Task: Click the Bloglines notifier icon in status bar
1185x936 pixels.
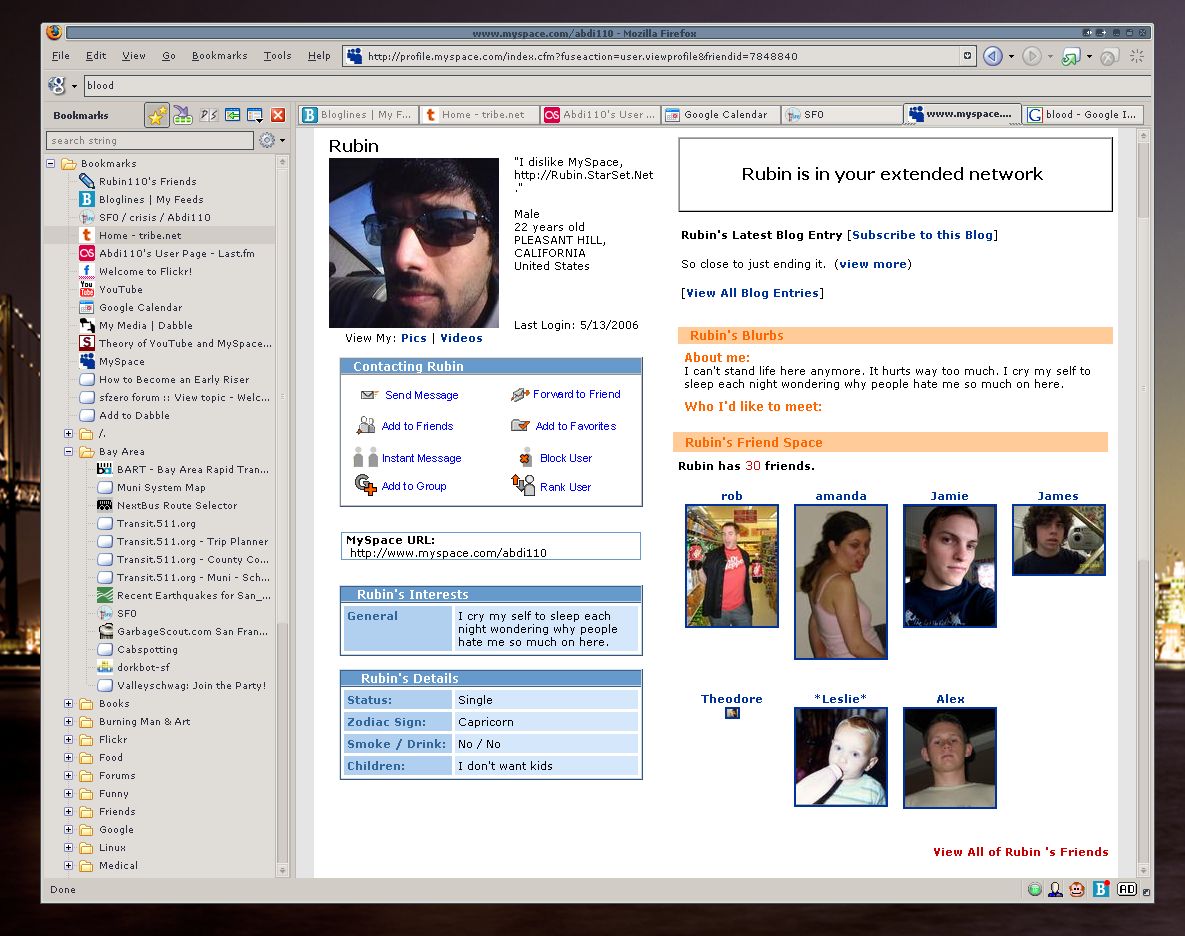Action: click(x=1101, y=889)
